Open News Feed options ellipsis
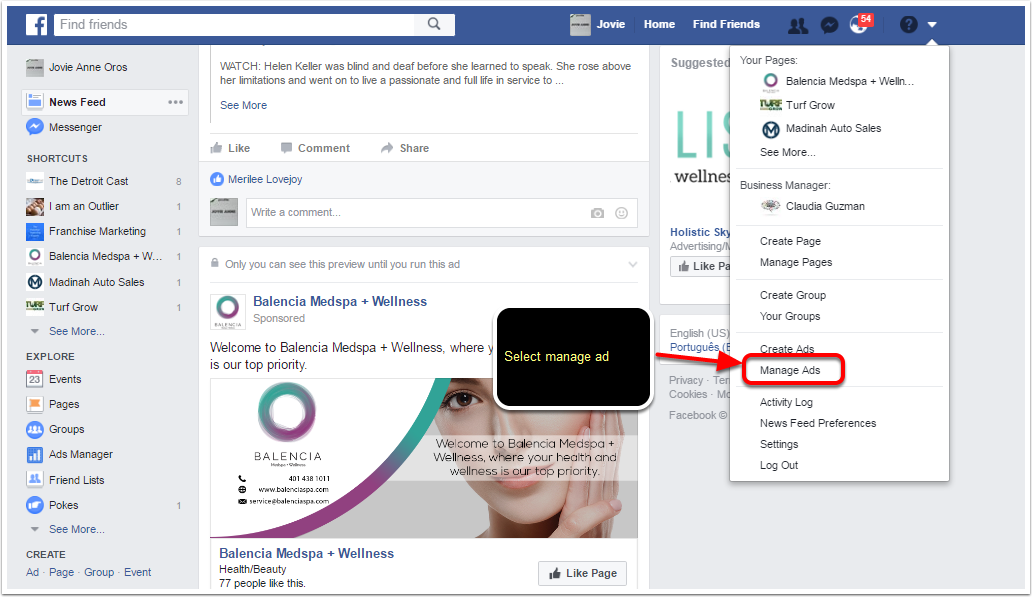Image resolution: width=1032 pixels, height=597 pixels. [x=175, y=102]
